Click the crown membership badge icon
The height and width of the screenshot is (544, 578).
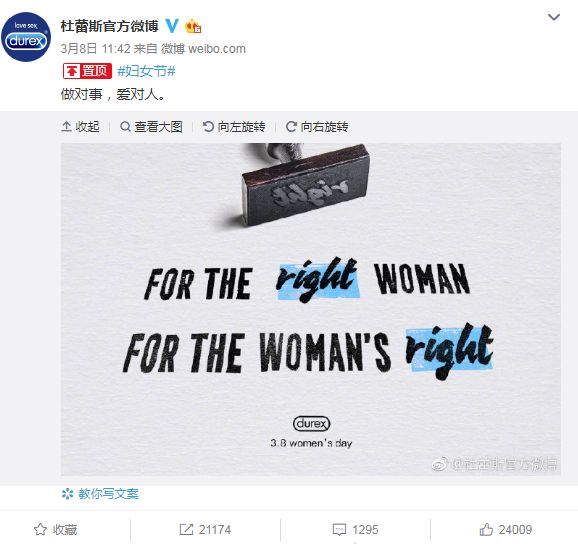[x=193, y=27]
